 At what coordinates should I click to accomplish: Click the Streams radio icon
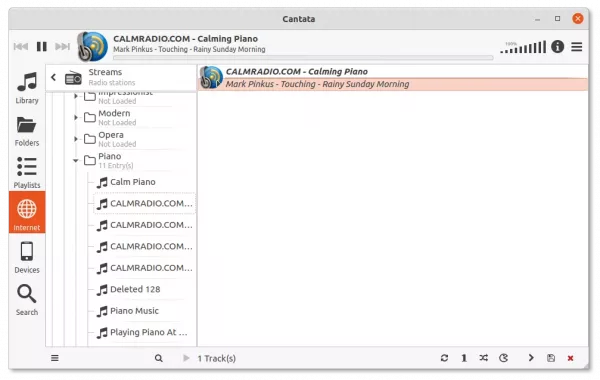tap(73, 78)
